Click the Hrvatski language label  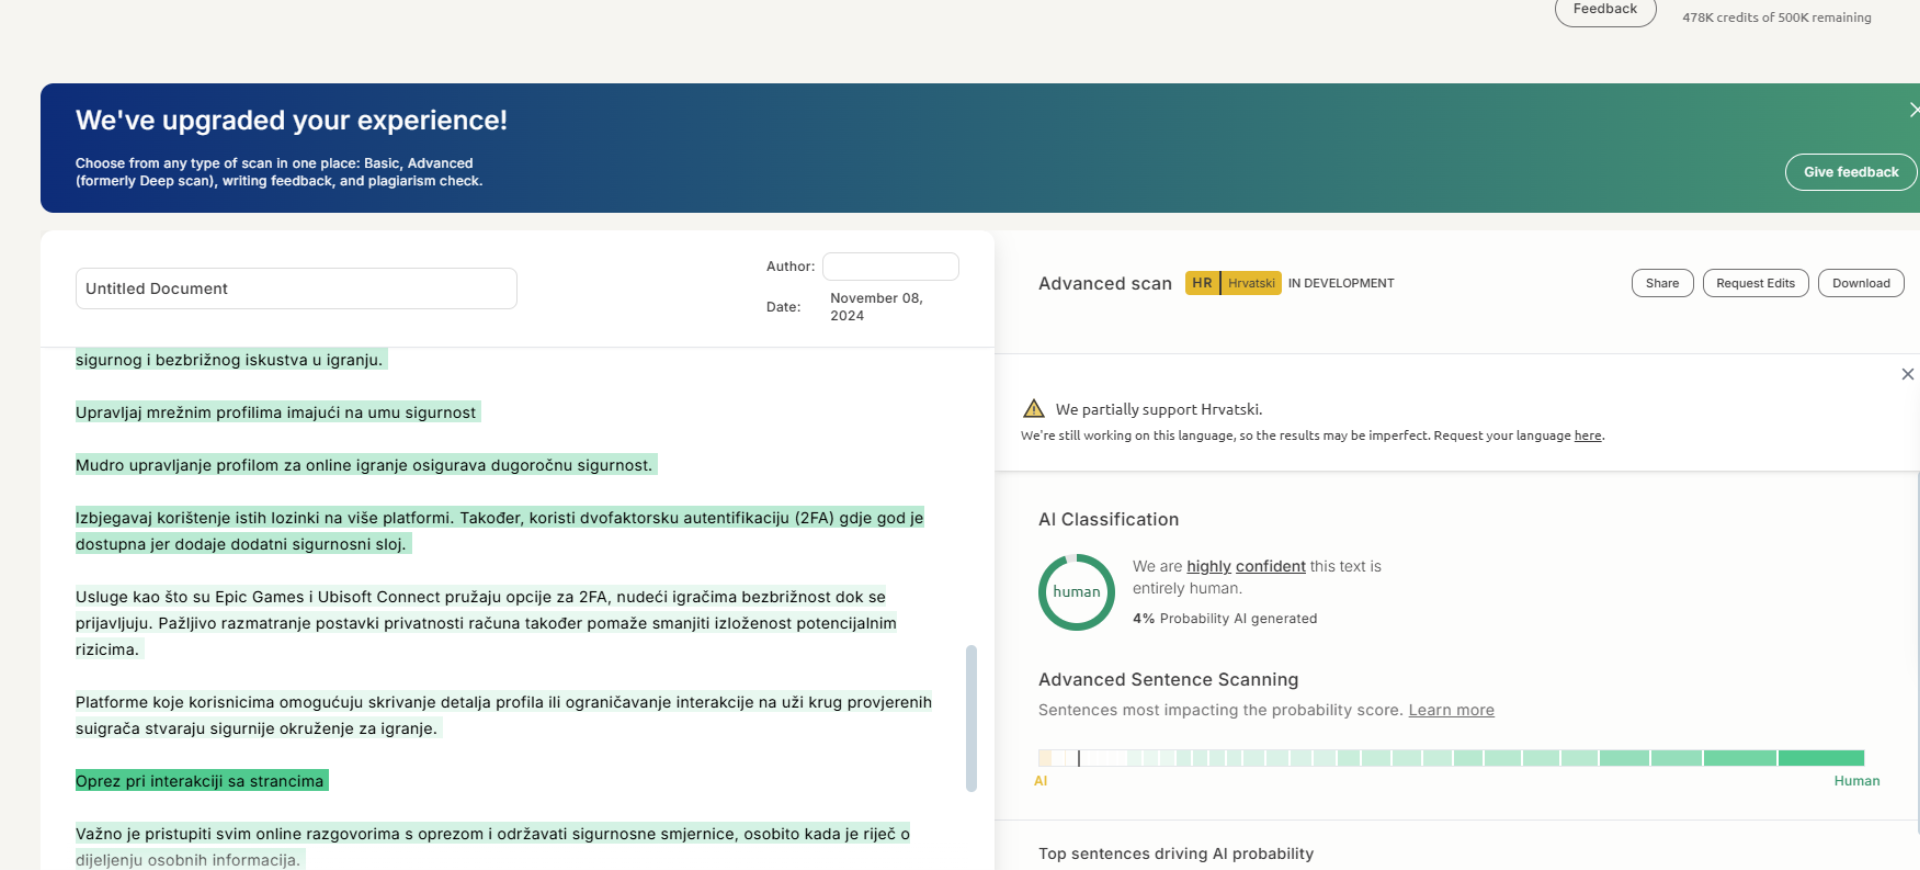1251,283
